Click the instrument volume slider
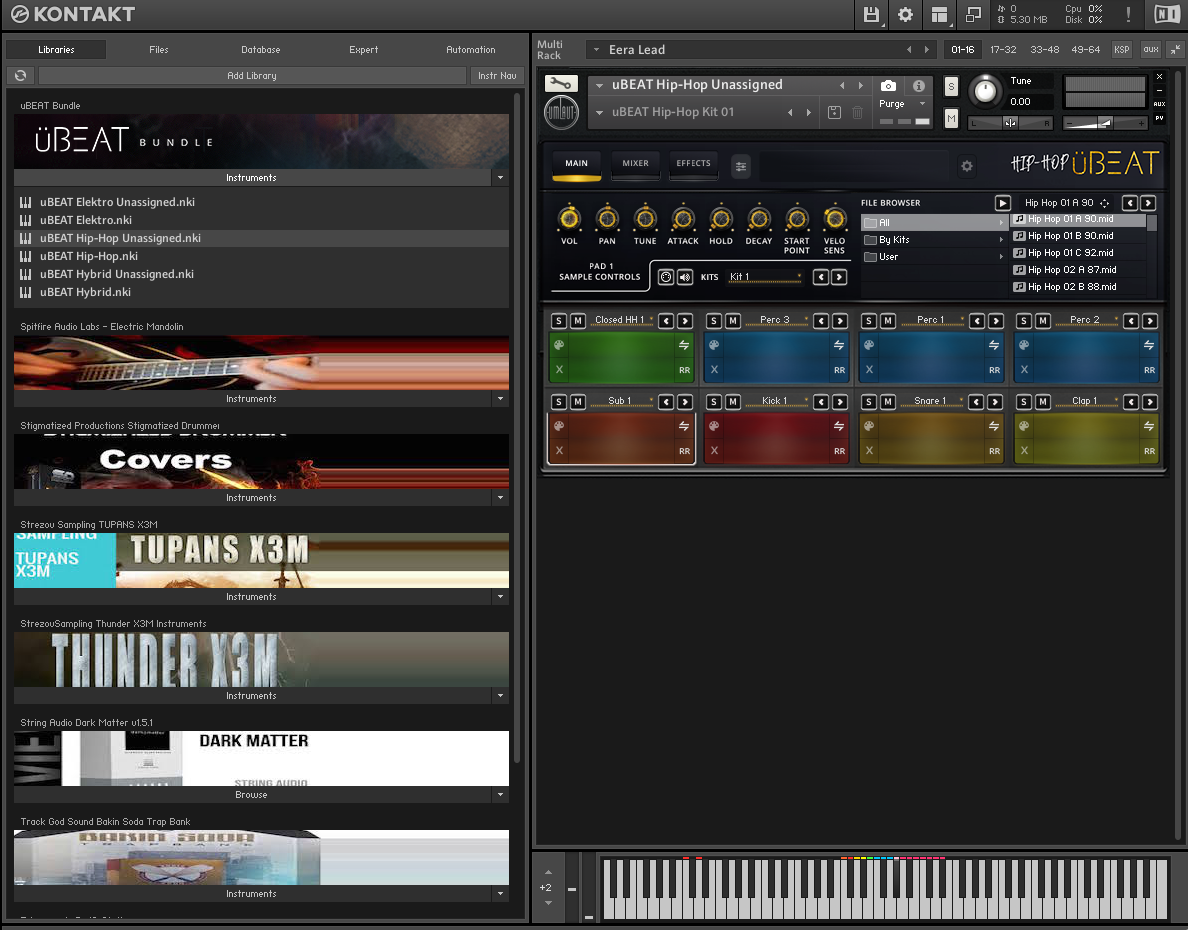1188x930 pixels. click(x=1105, y=123)
